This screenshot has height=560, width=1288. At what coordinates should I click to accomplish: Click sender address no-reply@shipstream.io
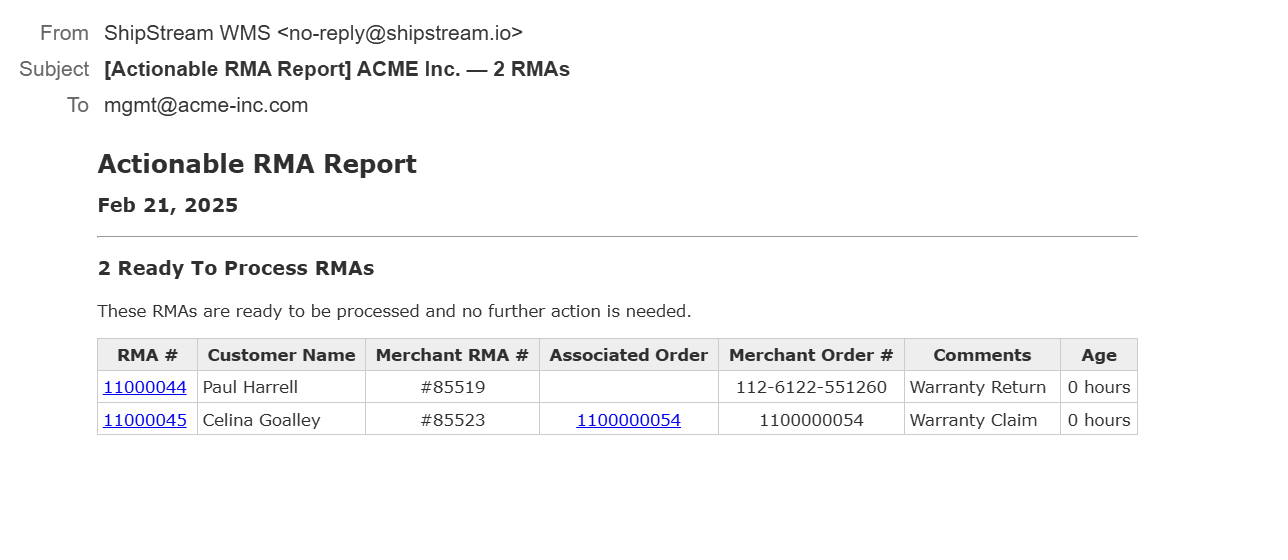pyautogui.click(x=400, y=33)
